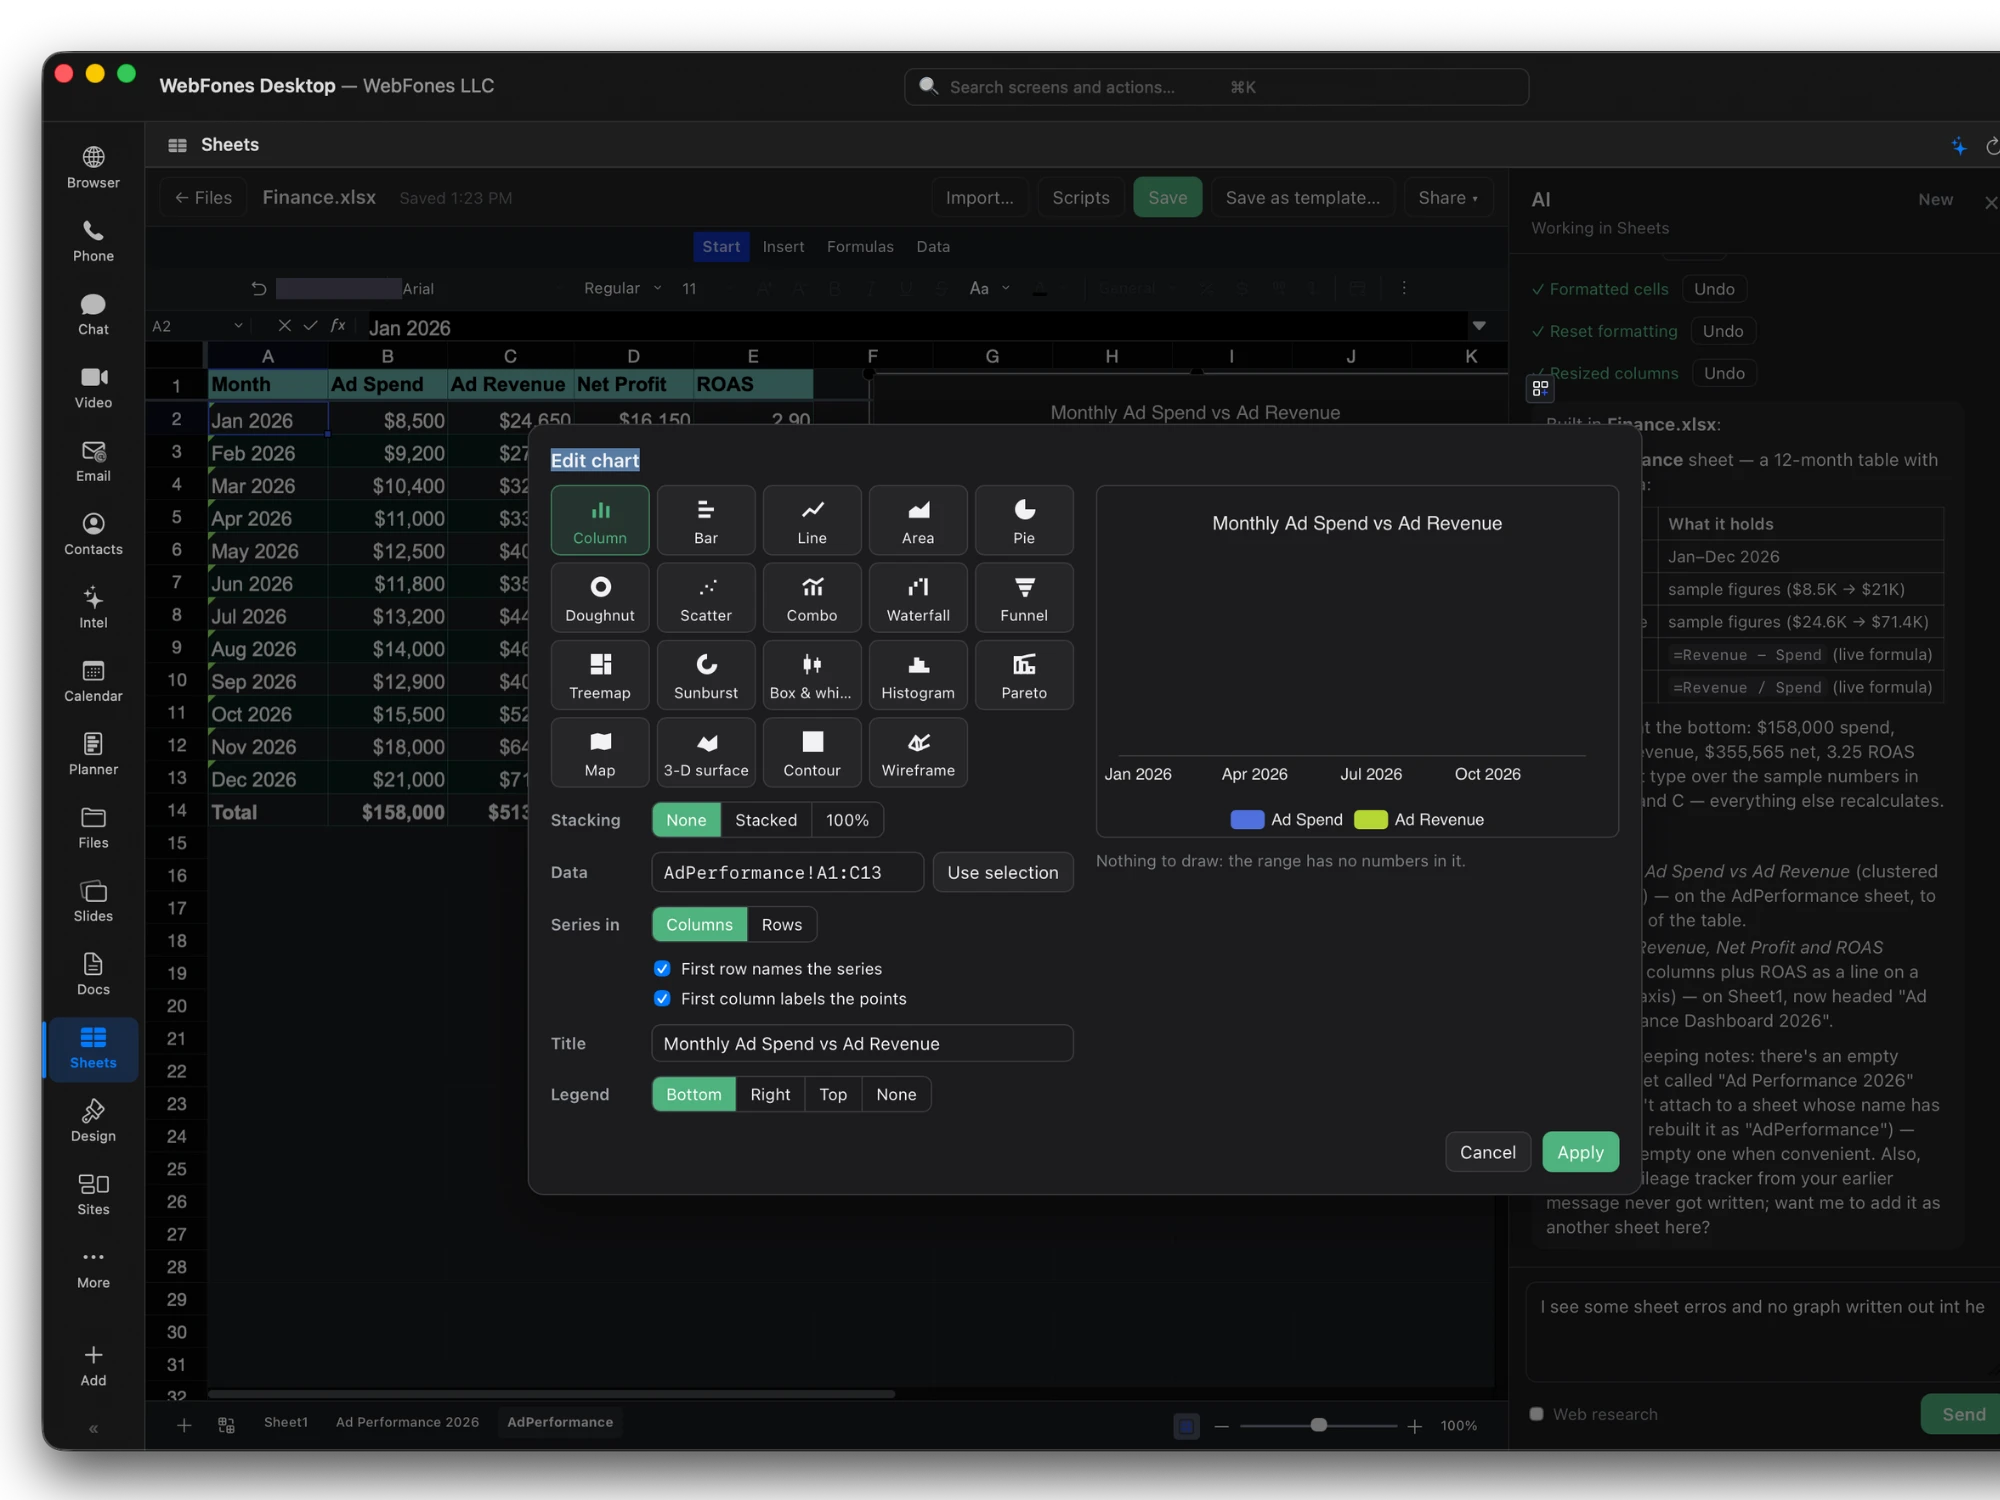Open the A2 cell name box dropdown
The image size is (2000, 1500).
click(238, 326)
